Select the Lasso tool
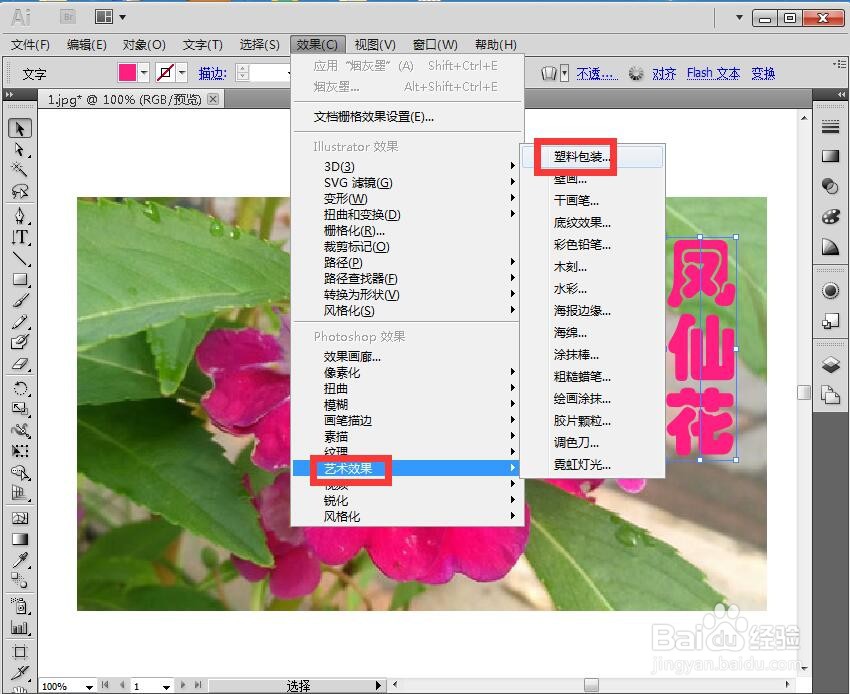Screen dimensions: 850x694 point(20,191)
